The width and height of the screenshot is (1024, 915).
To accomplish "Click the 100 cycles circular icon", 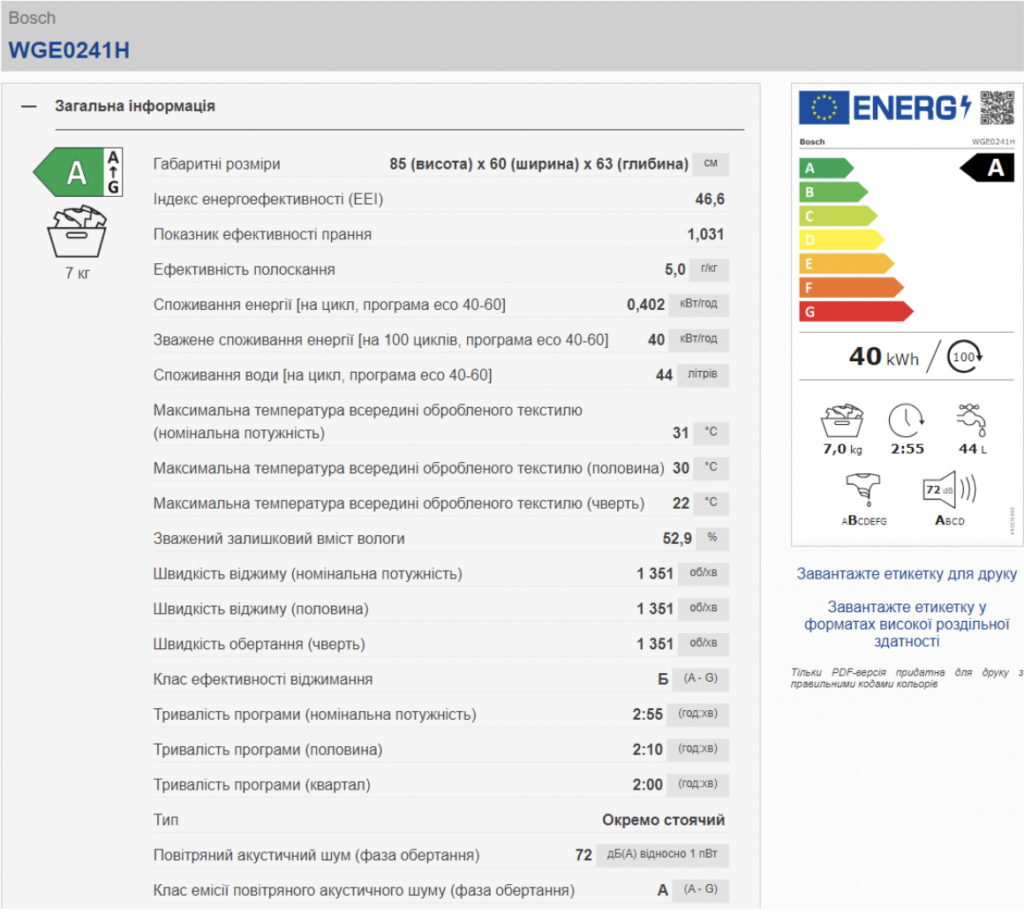I will (x=965, y=356).
